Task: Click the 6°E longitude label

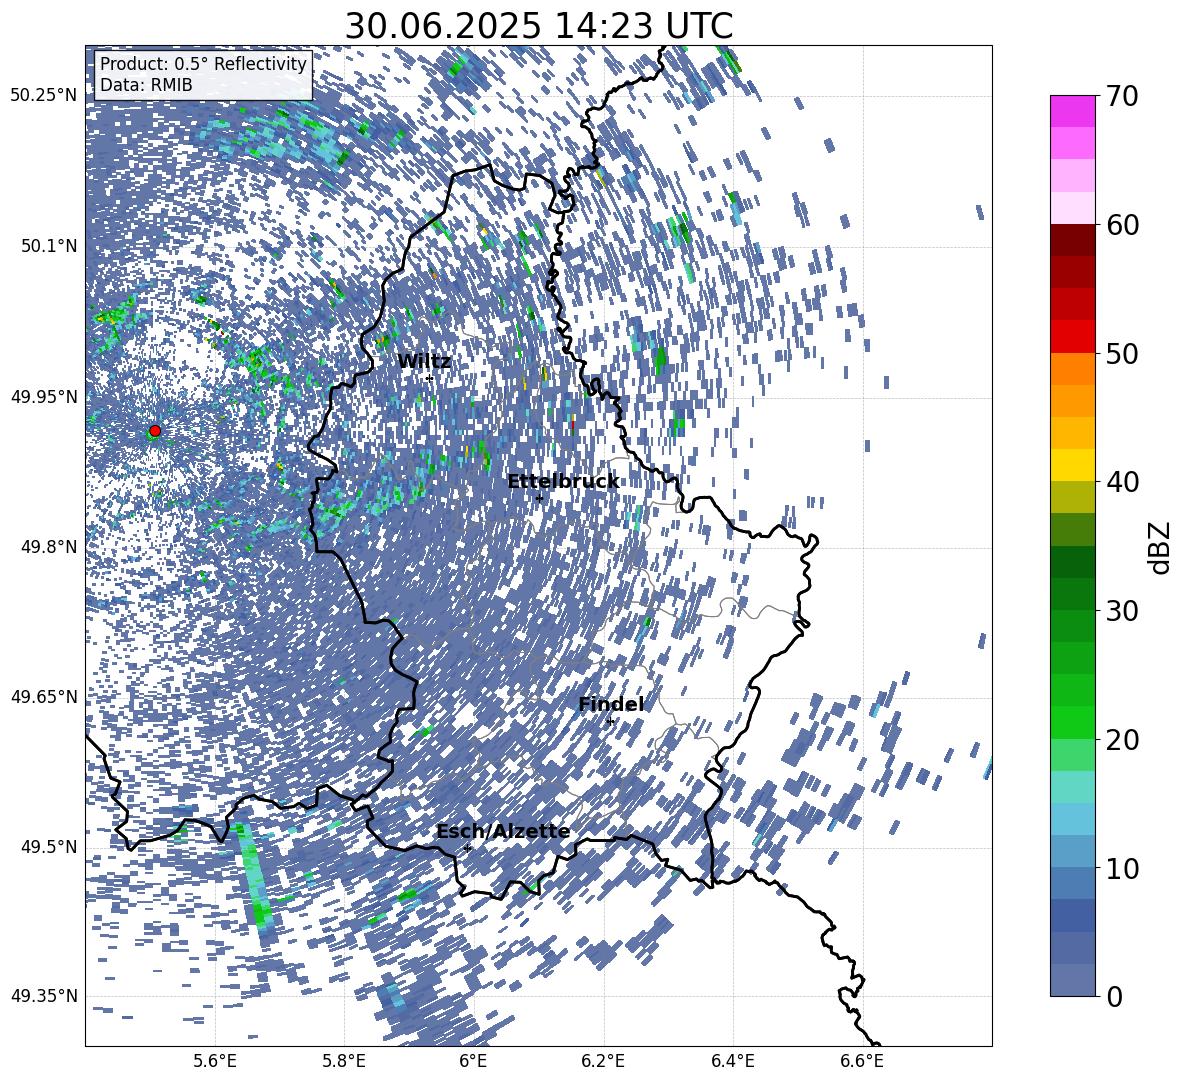Action: tap(473, 1061)
